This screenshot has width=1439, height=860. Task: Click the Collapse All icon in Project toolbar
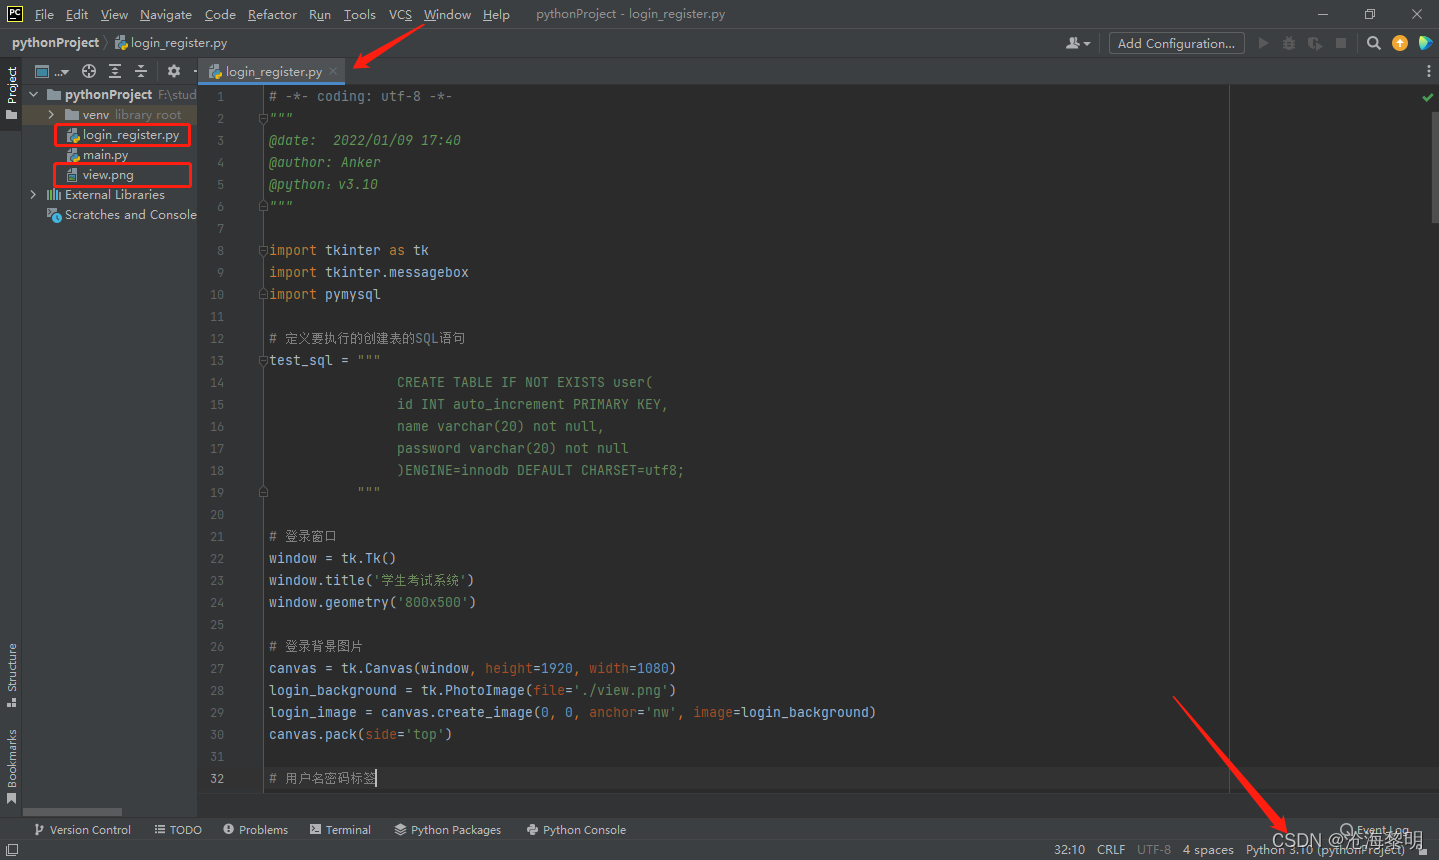coord(141,71)
